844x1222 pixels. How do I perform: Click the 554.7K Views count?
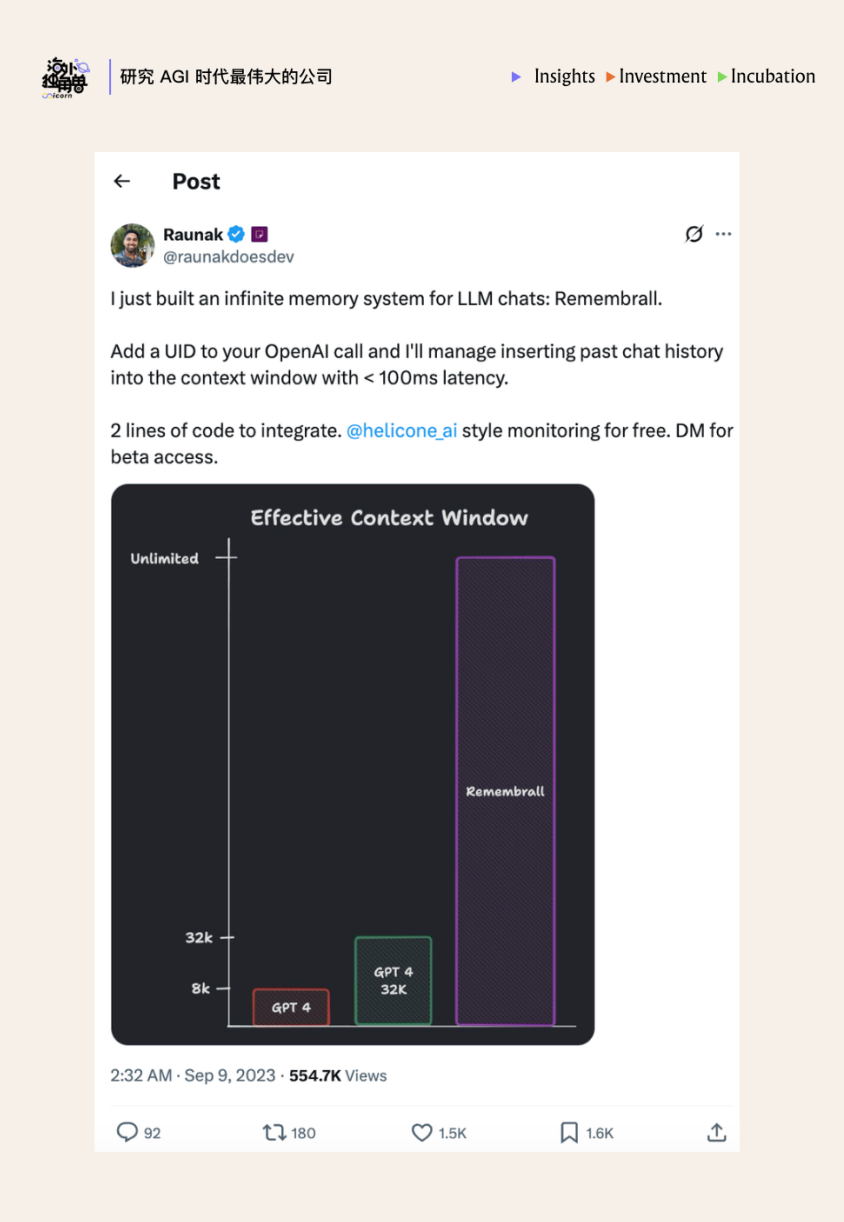(x=338, y=1076)
